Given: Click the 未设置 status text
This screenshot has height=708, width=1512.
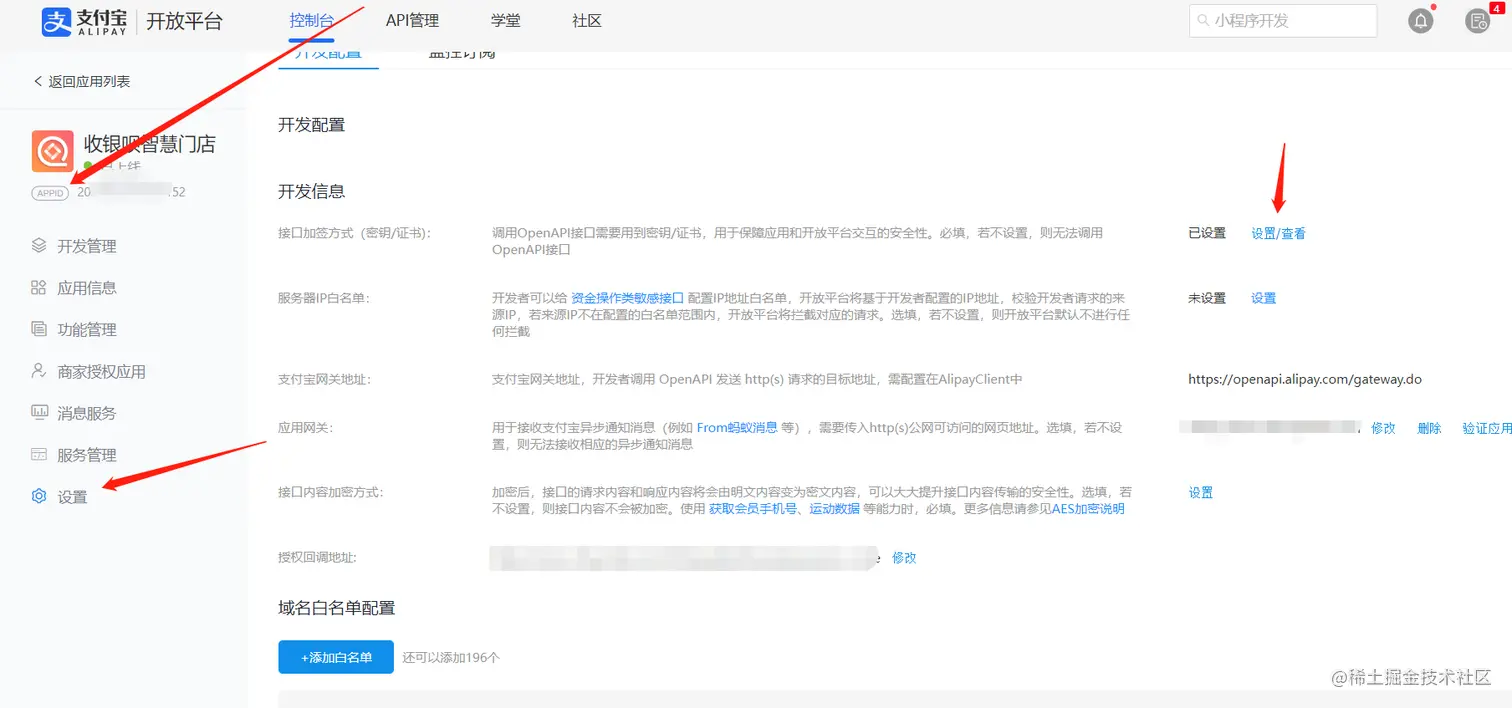Looking at the screenshot, I should coord(1207,298).
